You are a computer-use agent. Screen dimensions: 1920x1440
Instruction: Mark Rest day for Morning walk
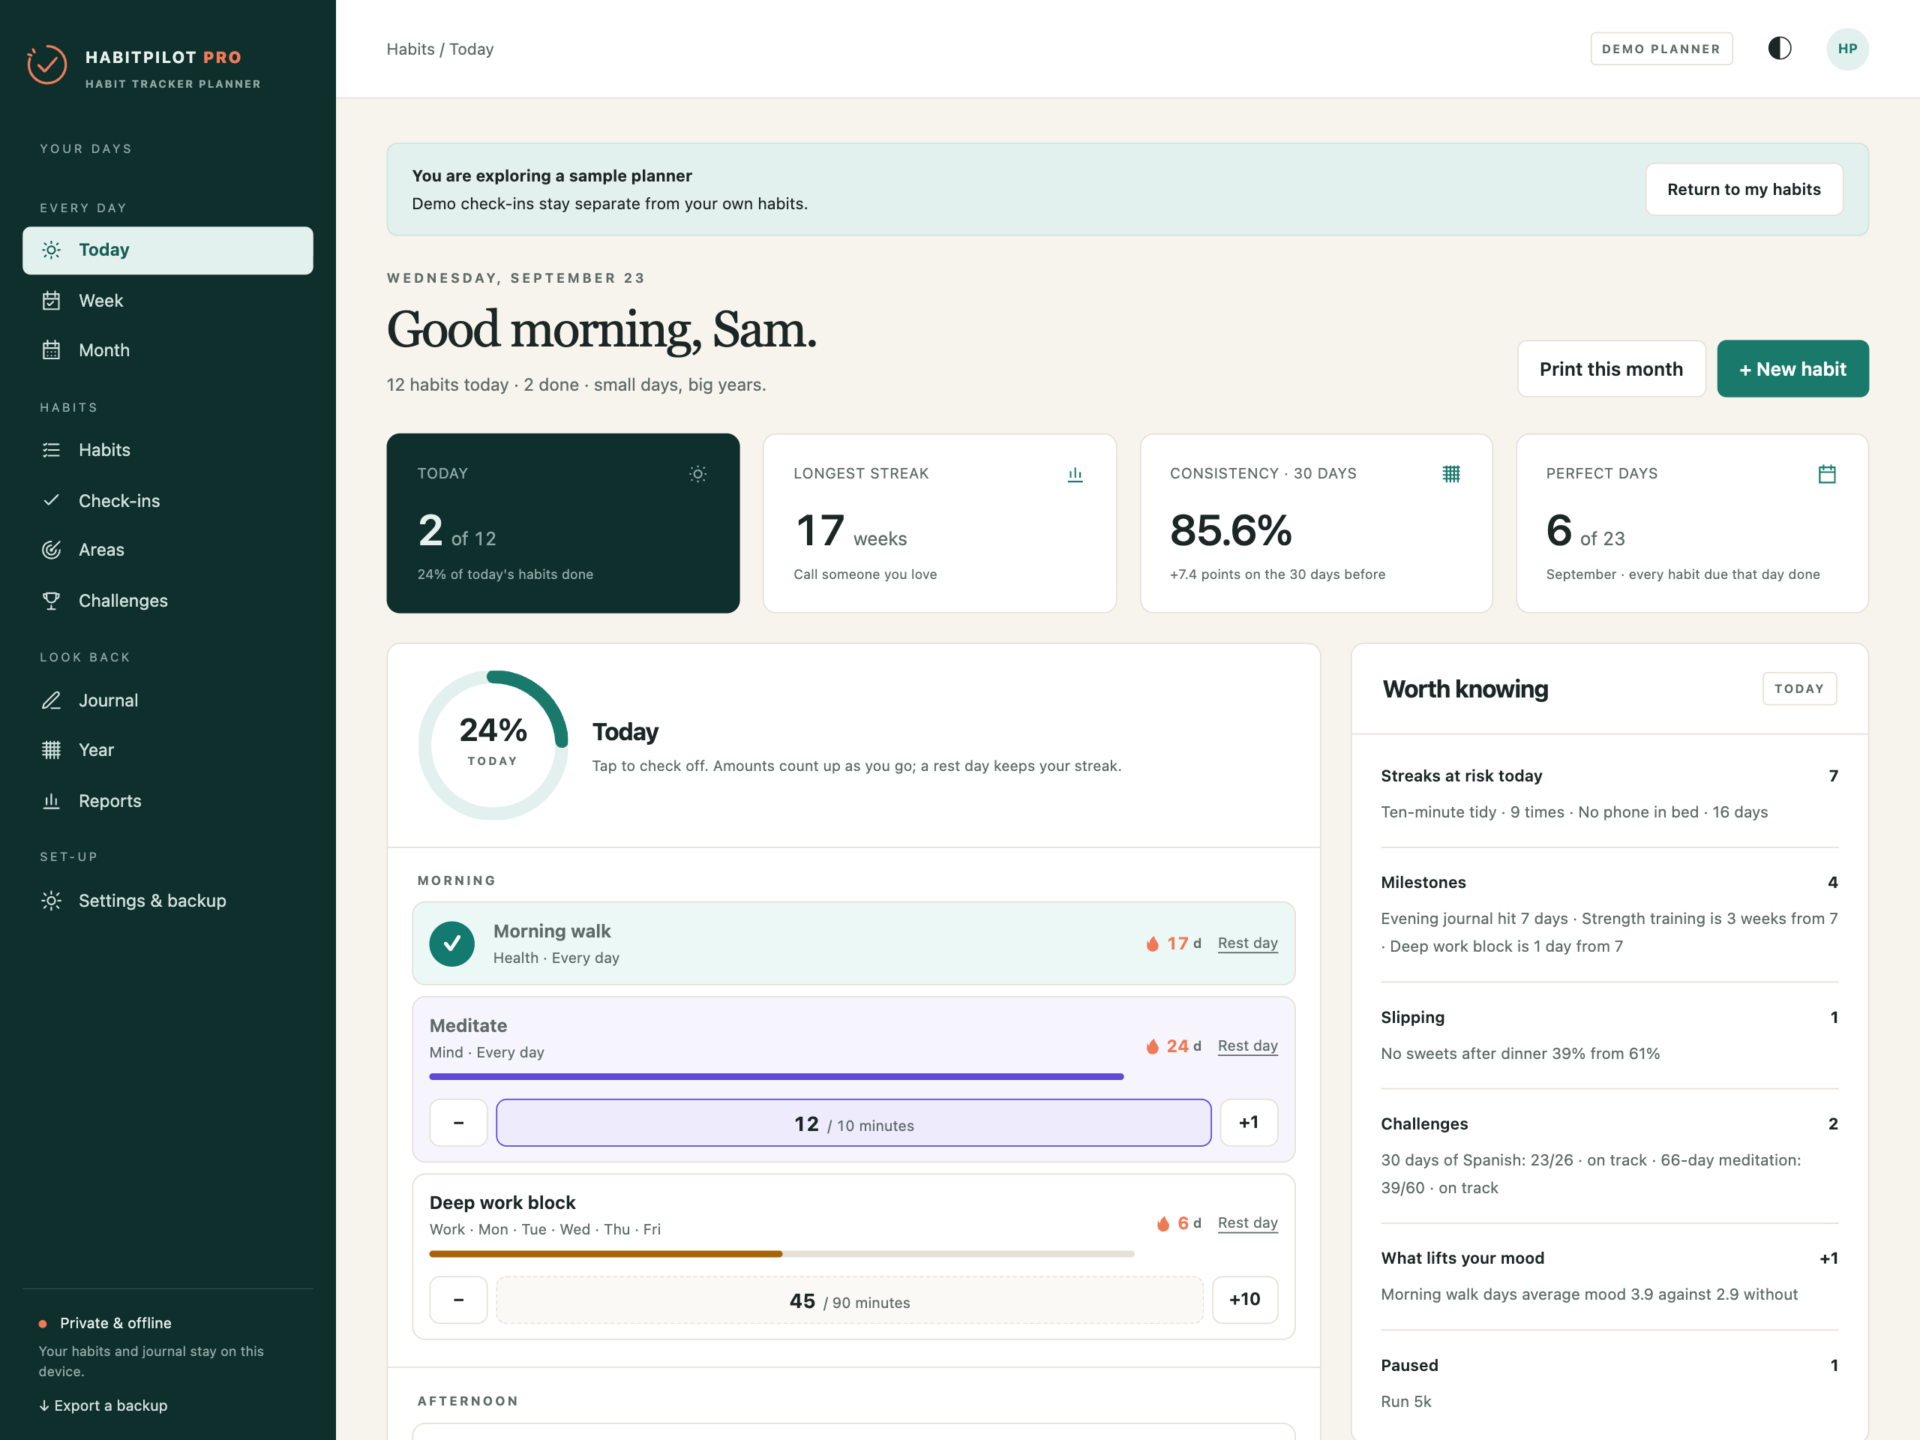(x=1247, y=943)
